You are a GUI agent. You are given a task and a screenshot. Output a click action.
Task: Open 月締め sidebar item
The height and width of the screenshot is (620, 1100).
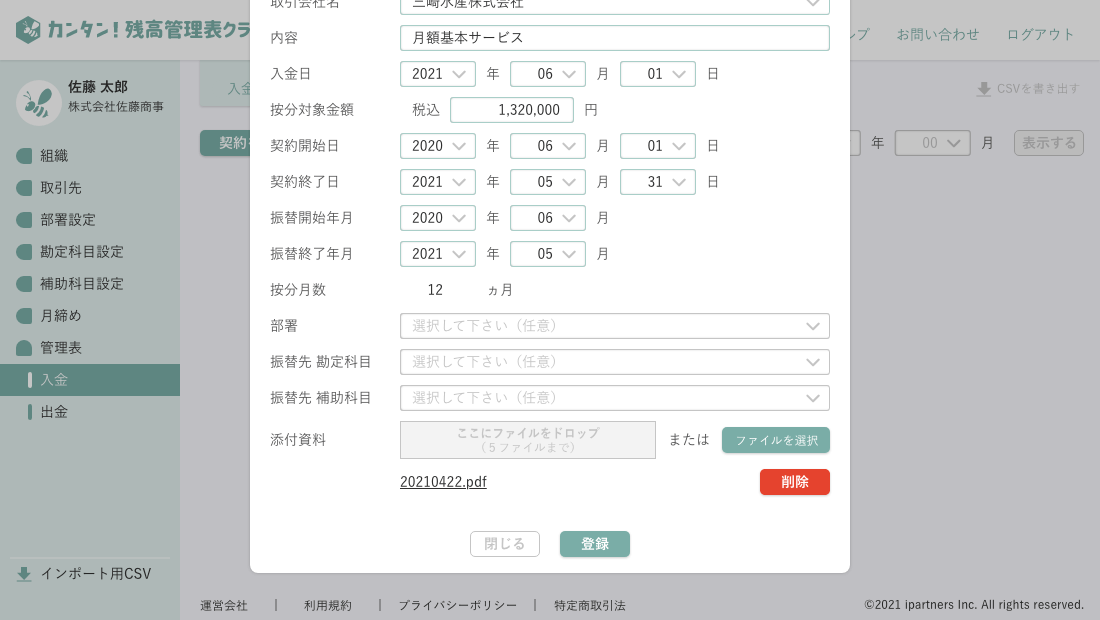click(x=60, y=316)
